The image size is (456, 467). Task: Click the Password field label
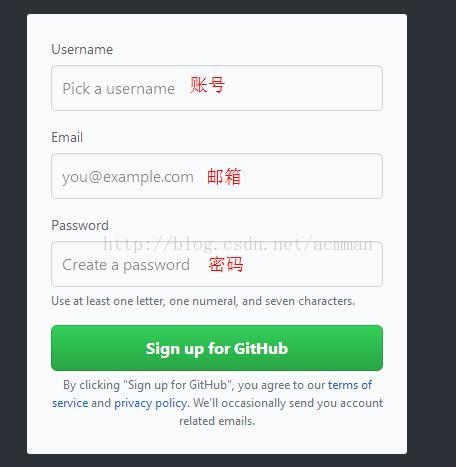click(80, 225)
